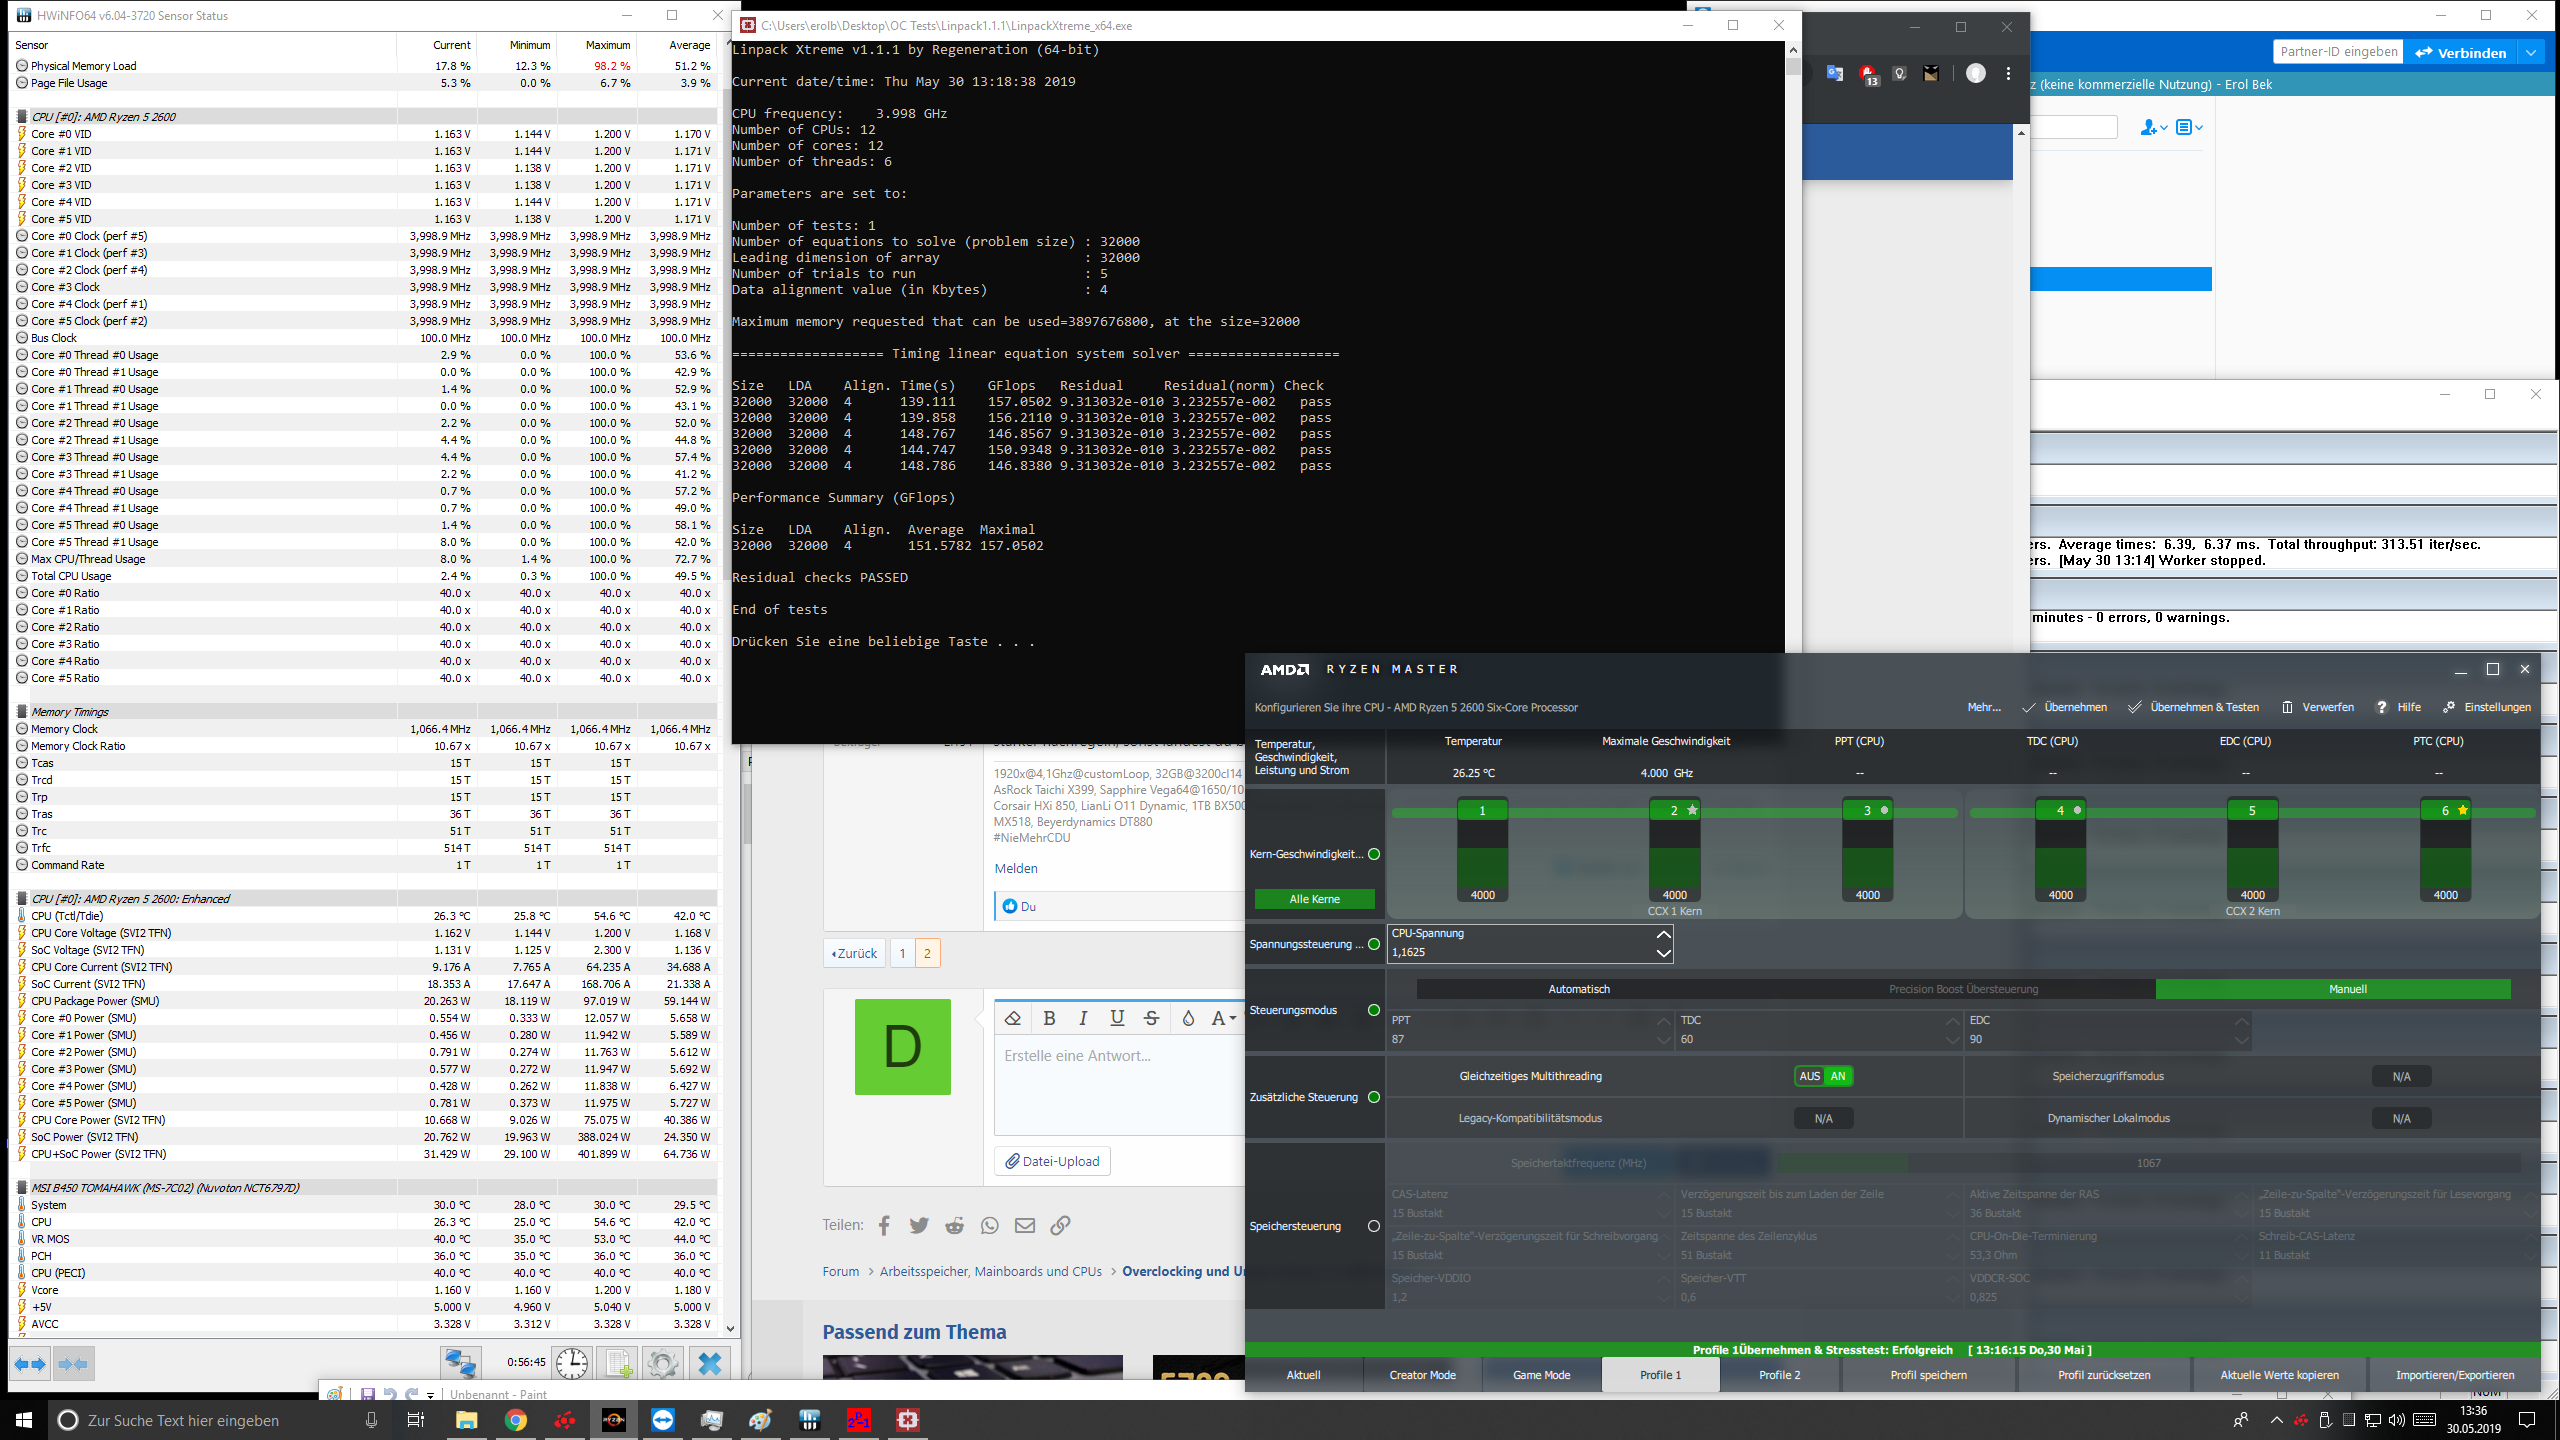Open Importieren/Exportieren tab

2454,1375
